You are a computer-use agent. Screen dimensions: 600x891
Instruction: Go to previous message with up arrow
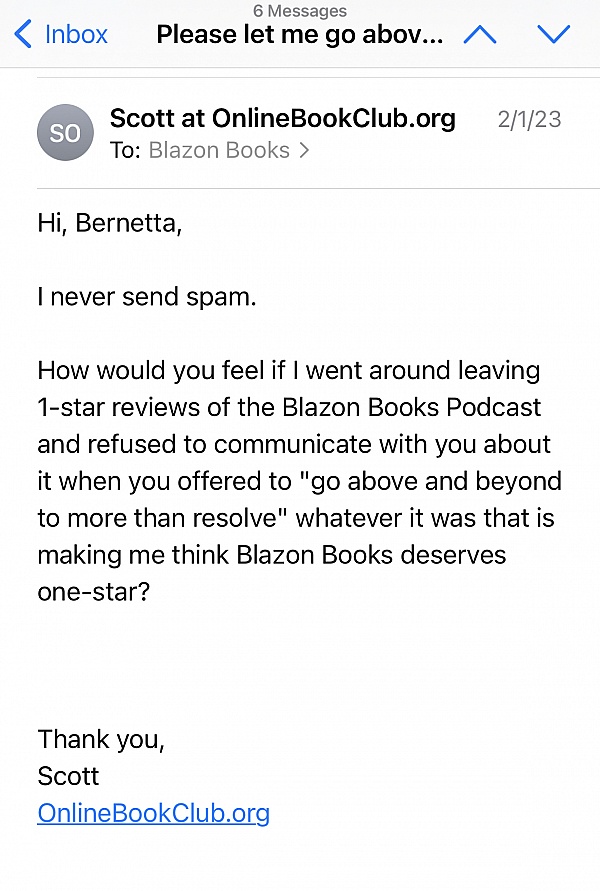click(x=480, y=35)
